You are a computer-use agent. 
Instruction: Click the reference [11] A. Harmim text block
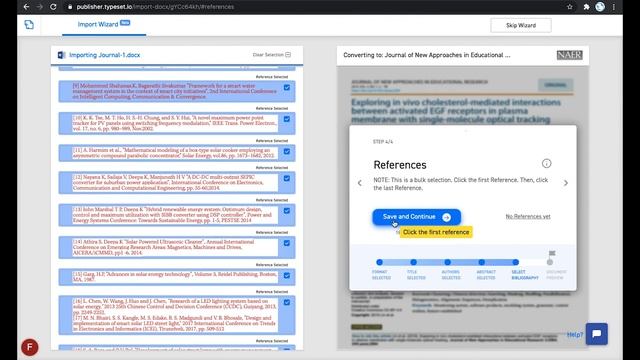(x=175, y=153)
